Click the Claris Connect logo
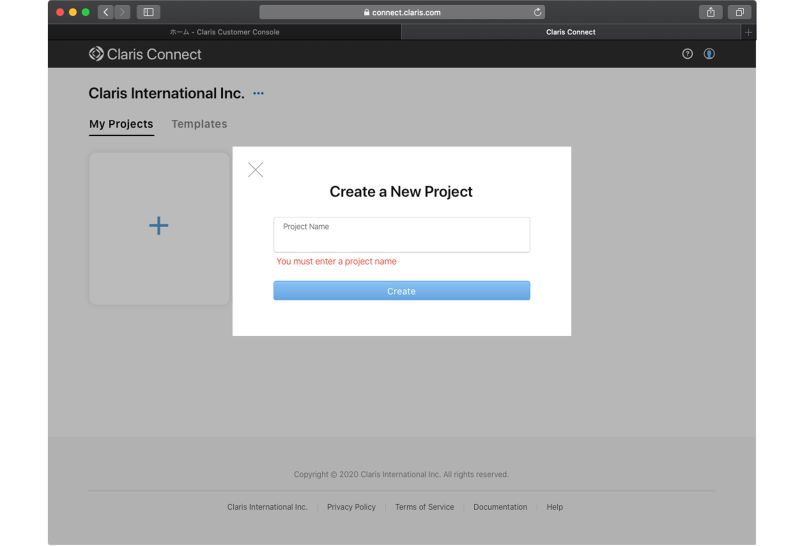The image size is (800, 546). tap(145, 54)
